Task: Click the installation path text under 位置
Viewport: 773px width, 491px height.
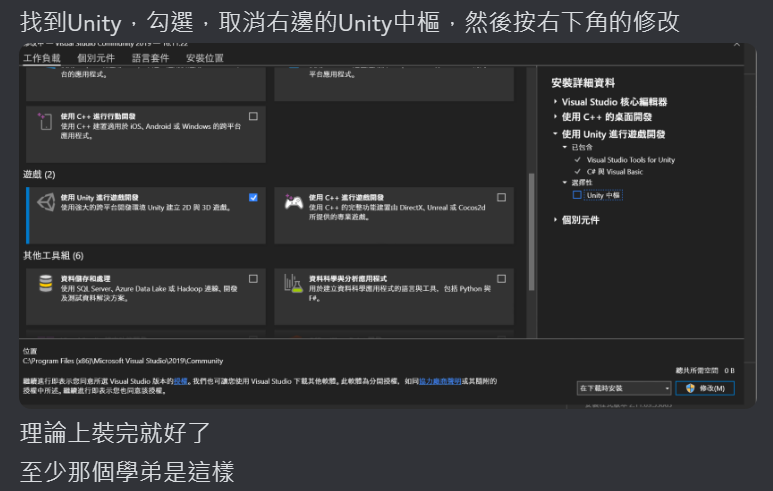Action: [x=123, y=361]
